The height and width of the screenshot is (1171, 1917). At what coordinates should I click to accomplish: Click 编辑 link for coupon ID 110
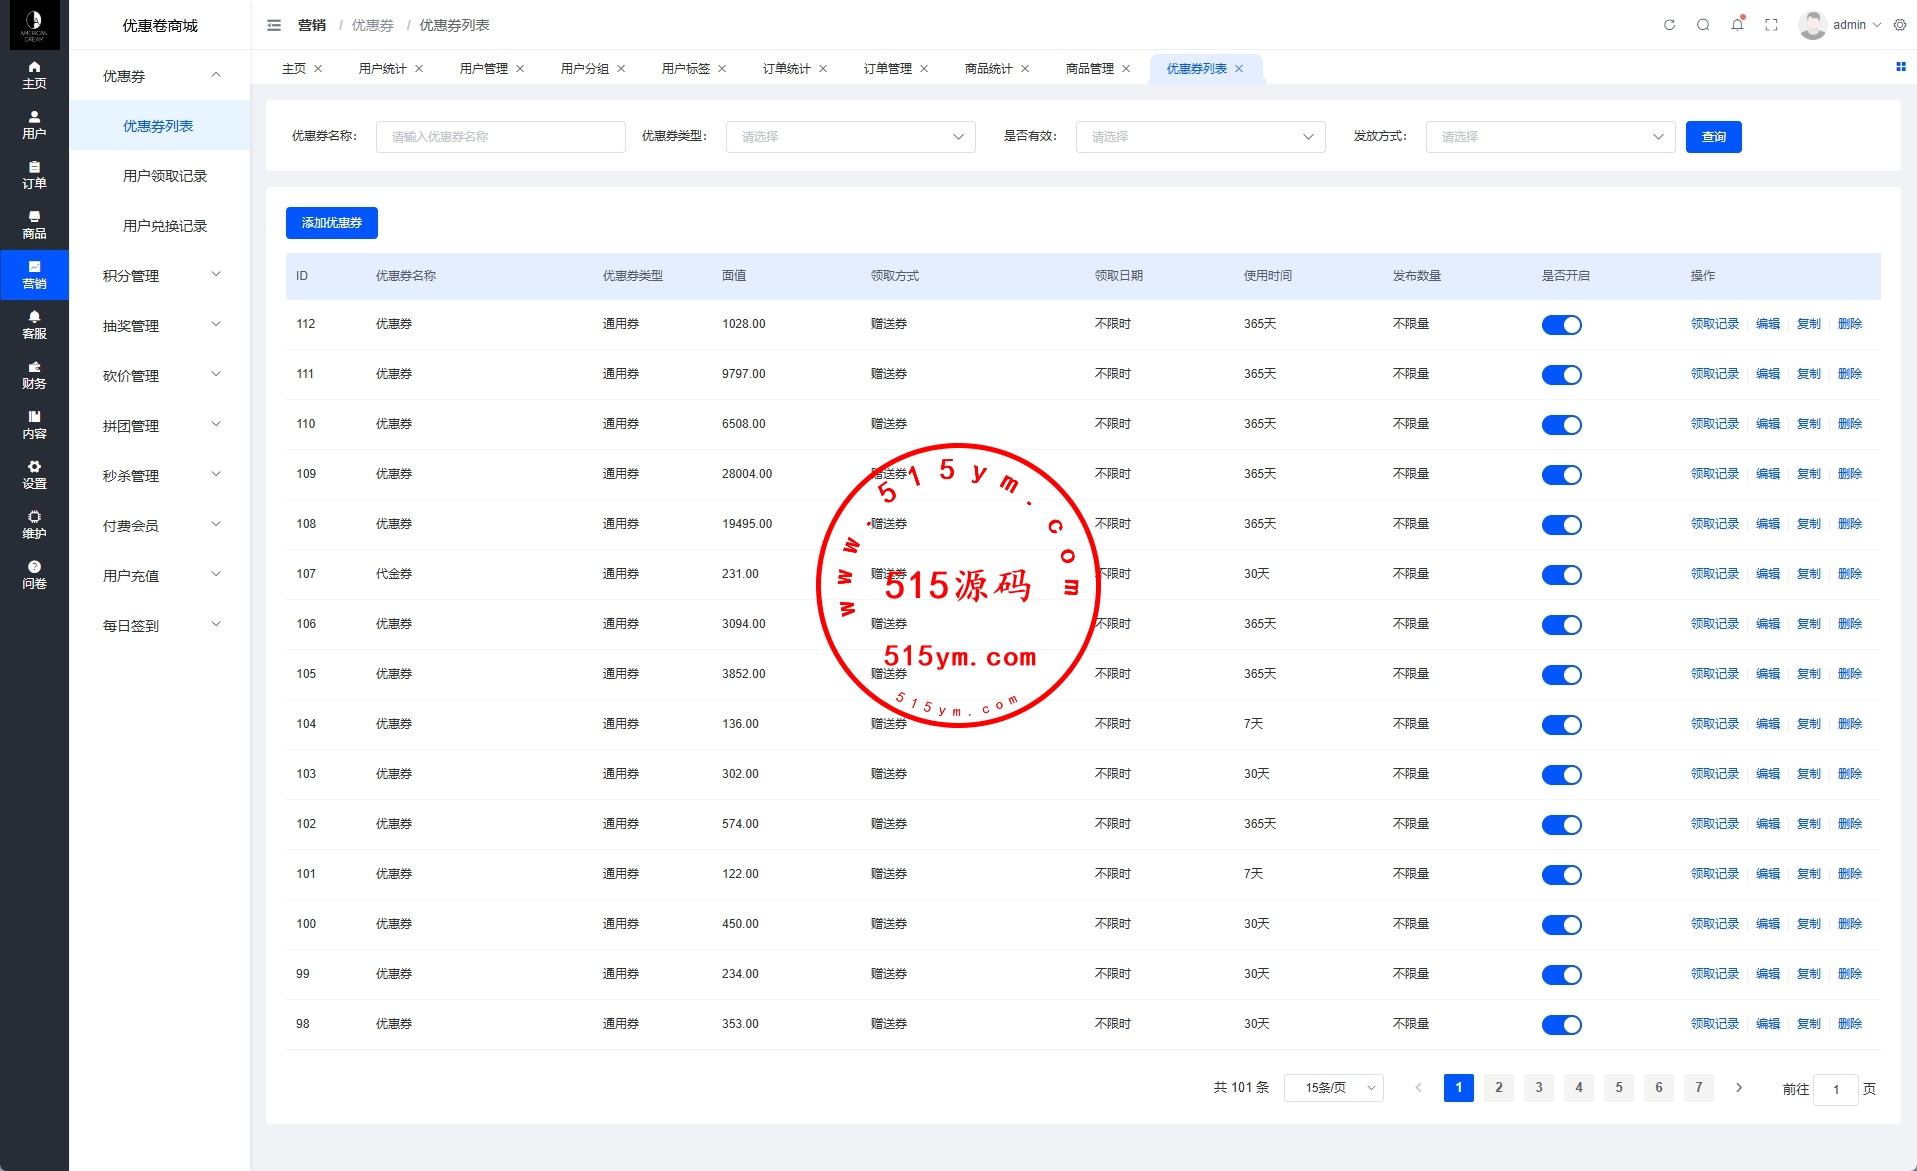tap(1767, 424)
